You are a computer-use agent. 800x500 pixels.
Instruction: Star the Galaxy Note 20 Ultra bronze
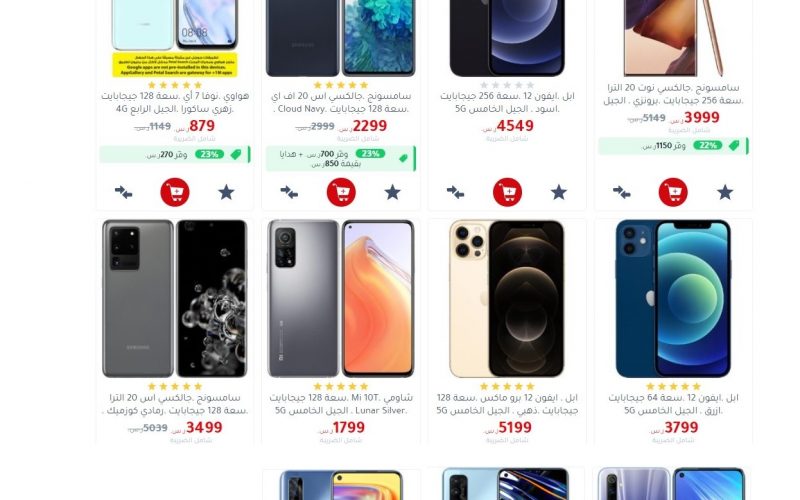[724, 192]
